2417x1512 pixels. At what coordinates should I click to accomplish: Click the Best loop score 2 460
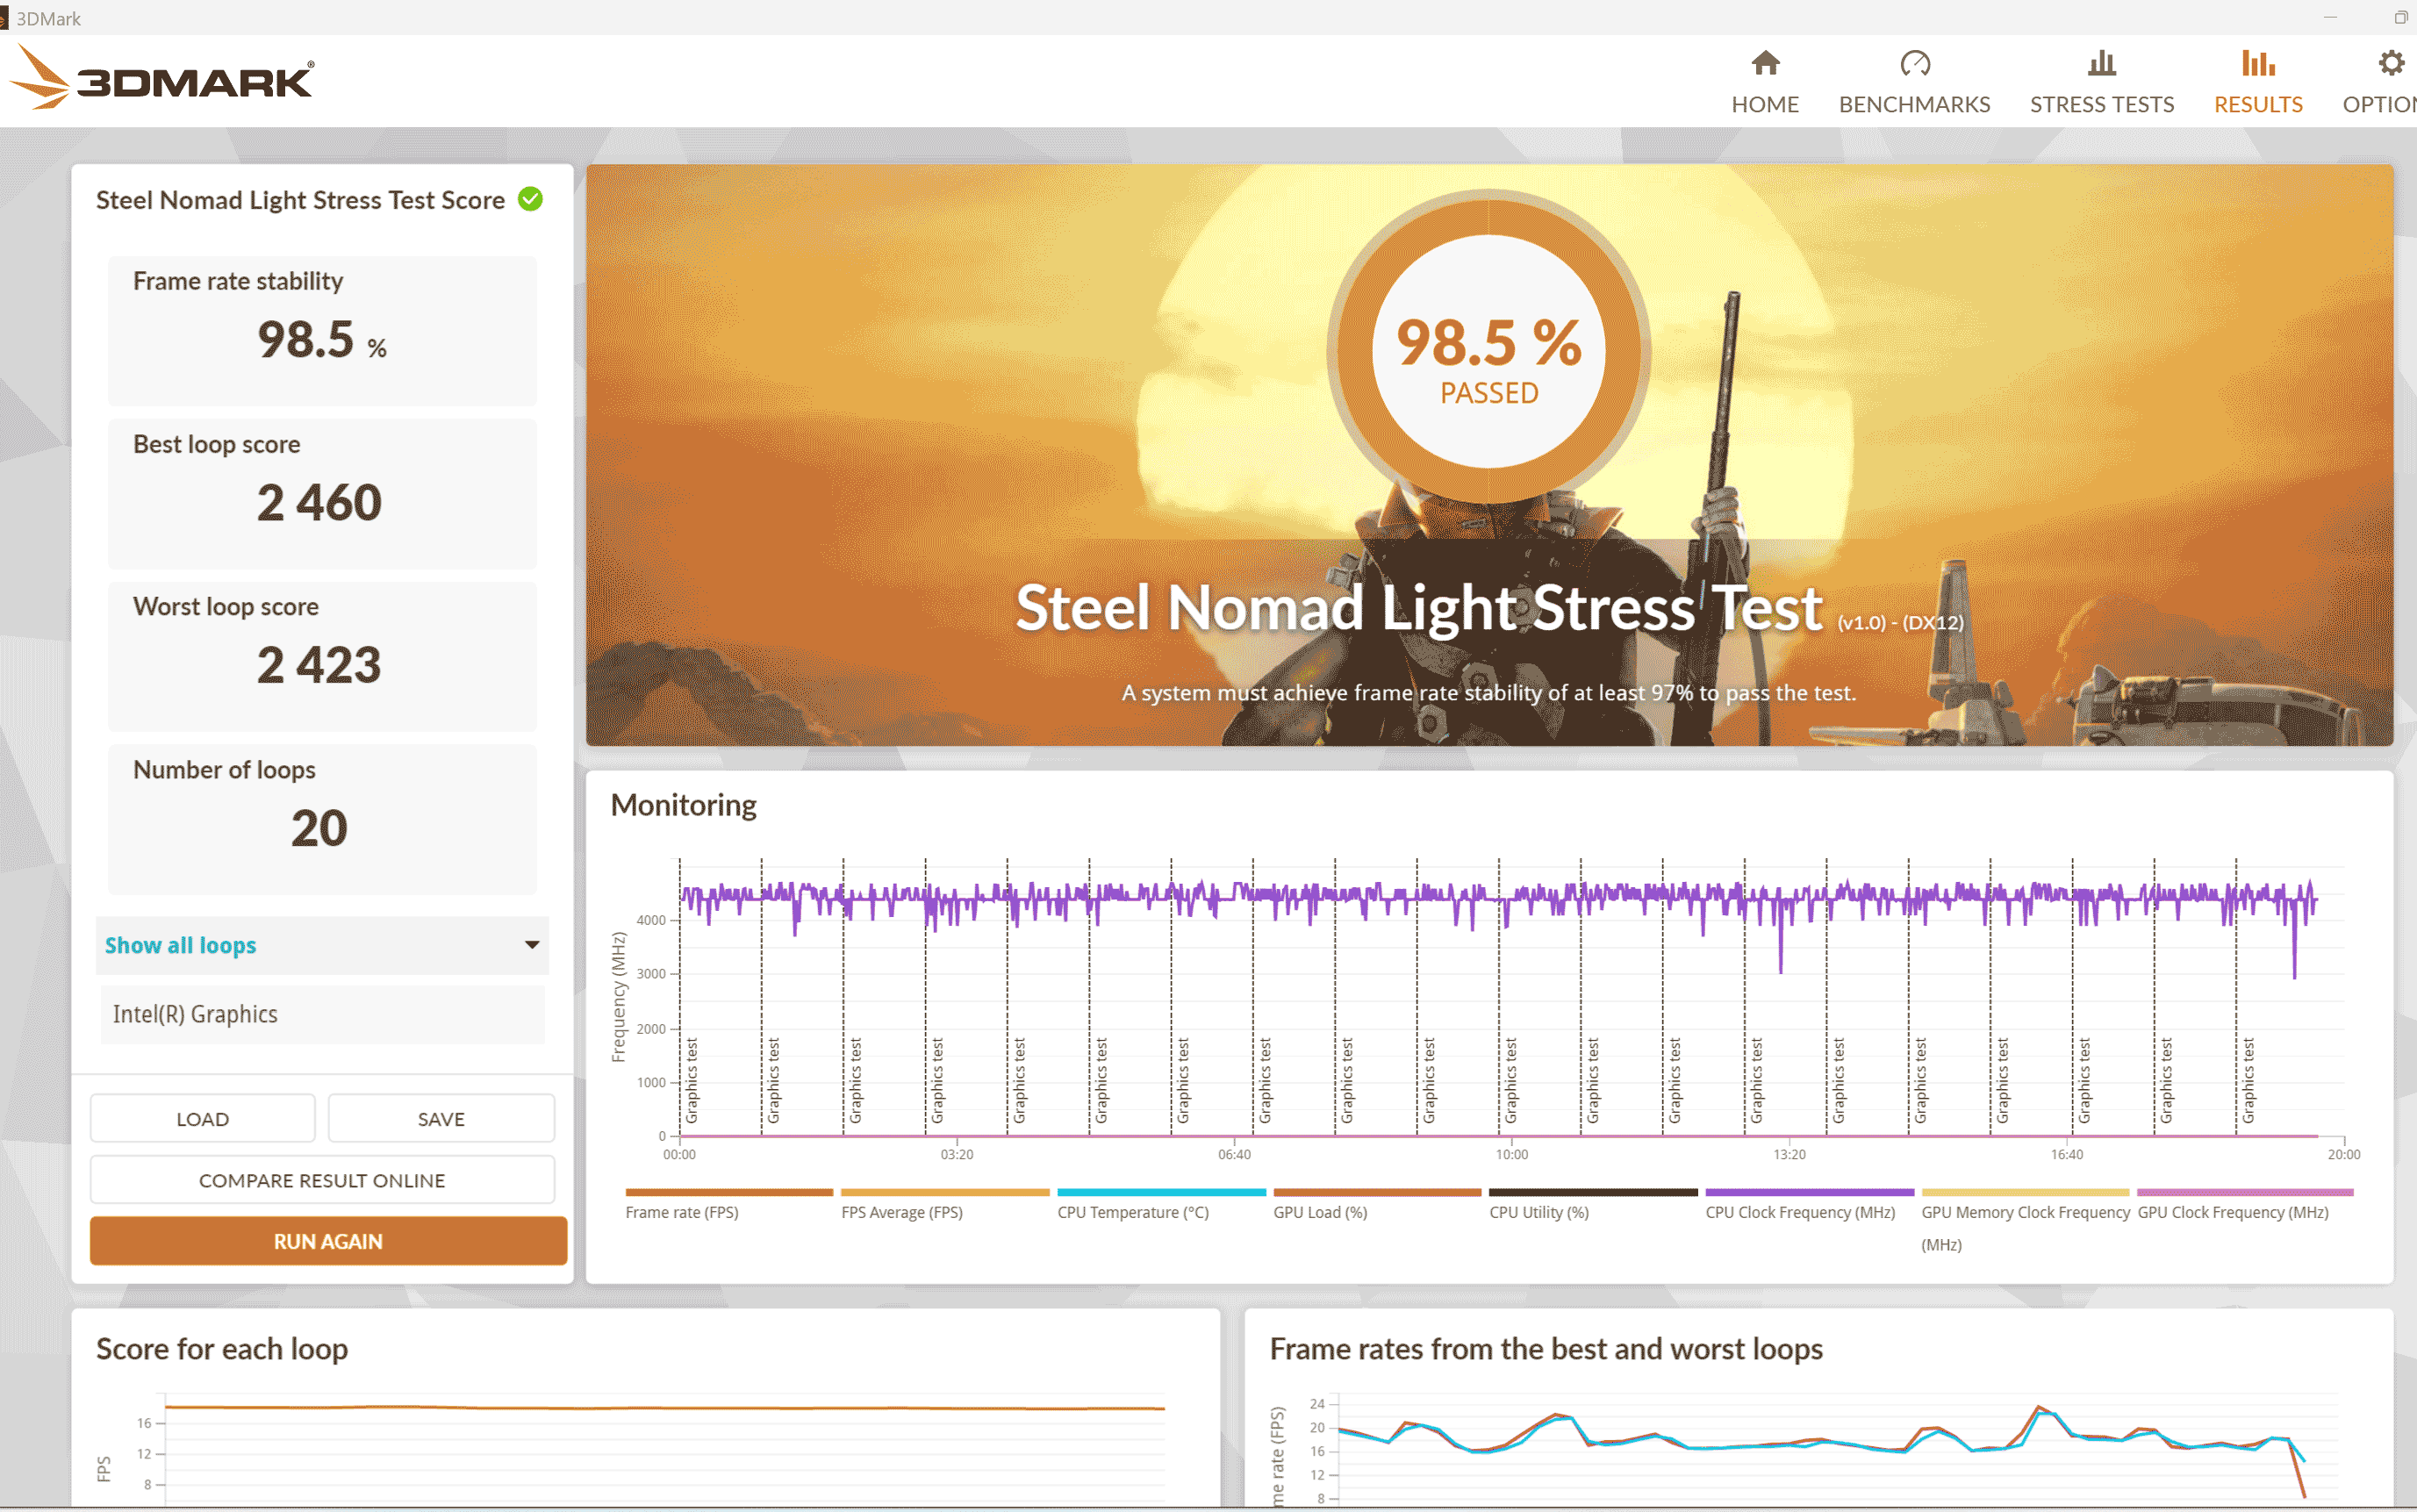coord(319,502)
